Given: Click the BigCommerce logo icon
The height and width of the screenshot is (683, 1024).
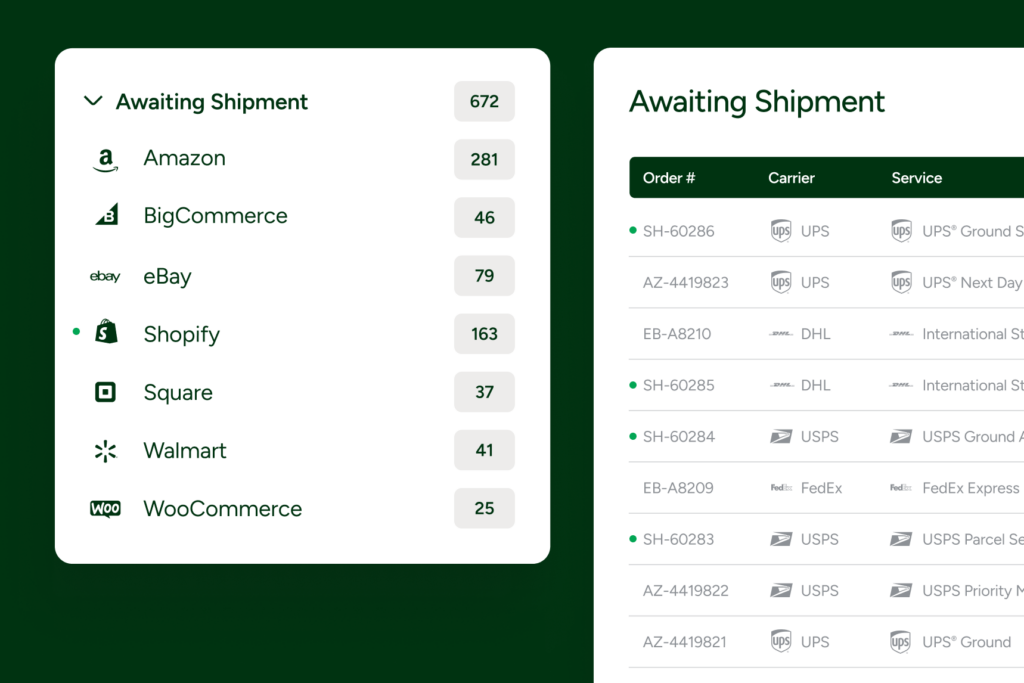Looking at the screenshot, I should point(106,215).
